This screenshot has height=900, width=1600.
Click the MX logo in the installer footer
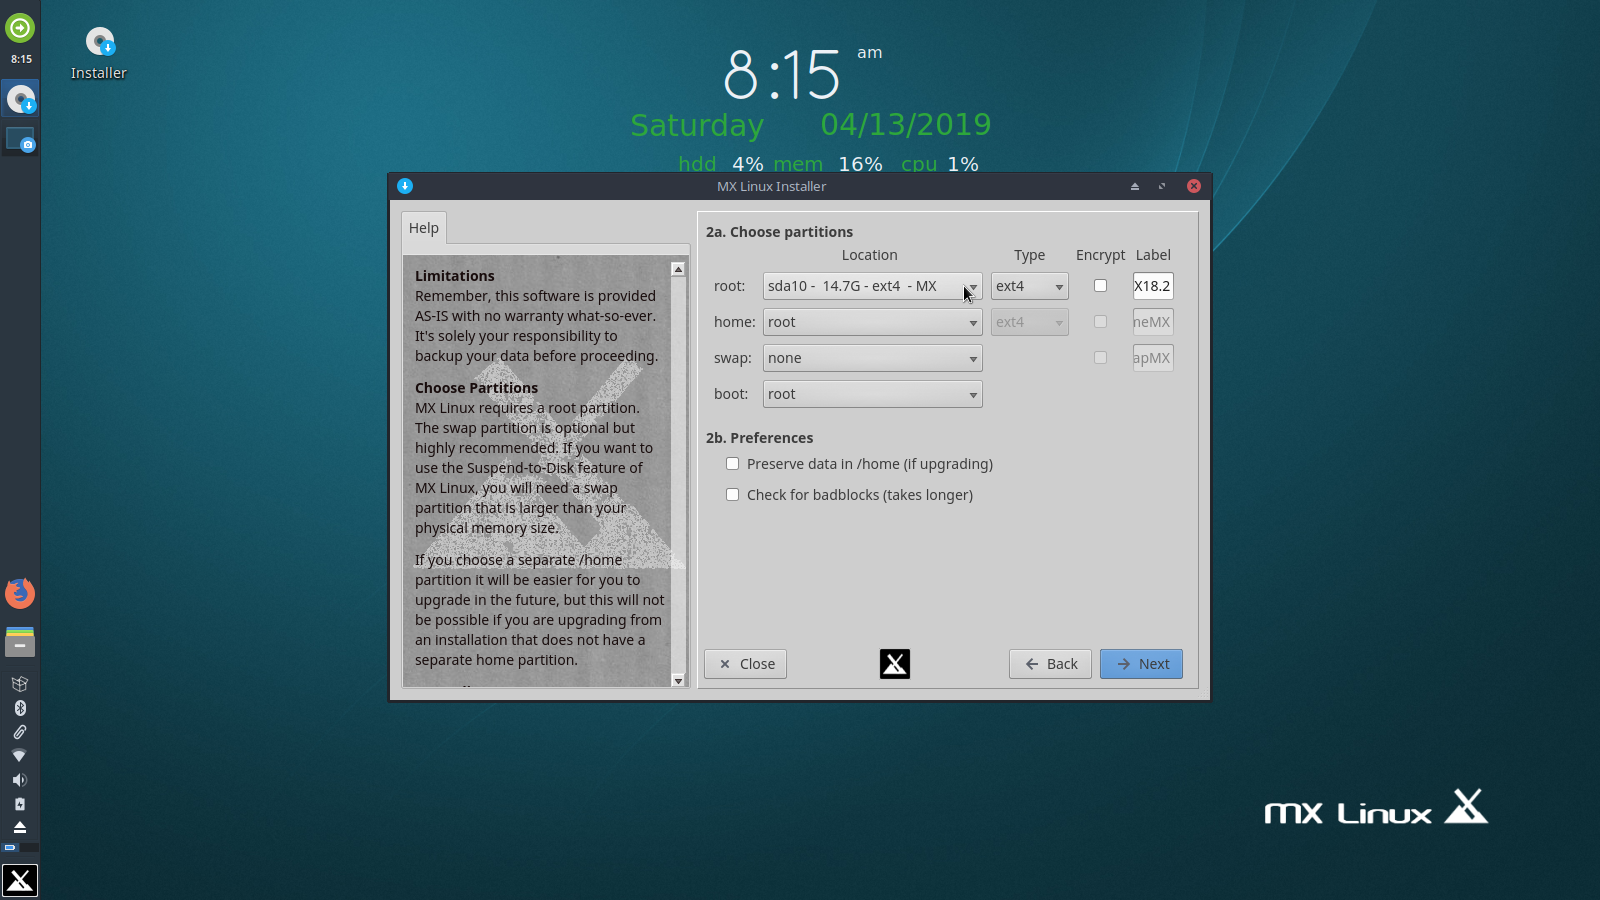click(x=895, y=664)
